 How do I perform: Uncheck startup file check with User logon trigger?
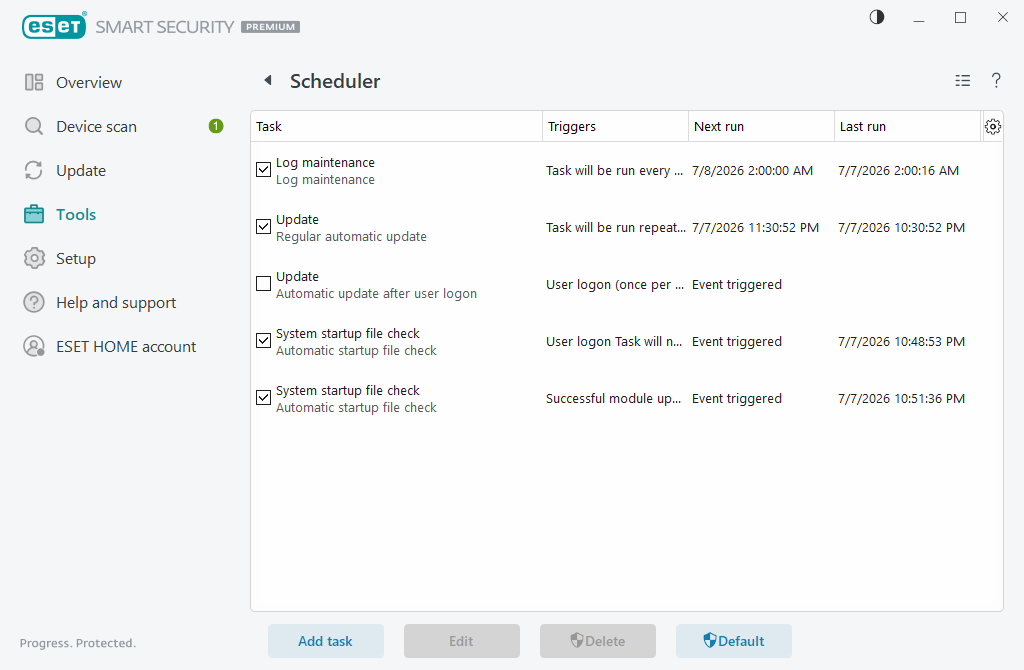pos(263,340)
